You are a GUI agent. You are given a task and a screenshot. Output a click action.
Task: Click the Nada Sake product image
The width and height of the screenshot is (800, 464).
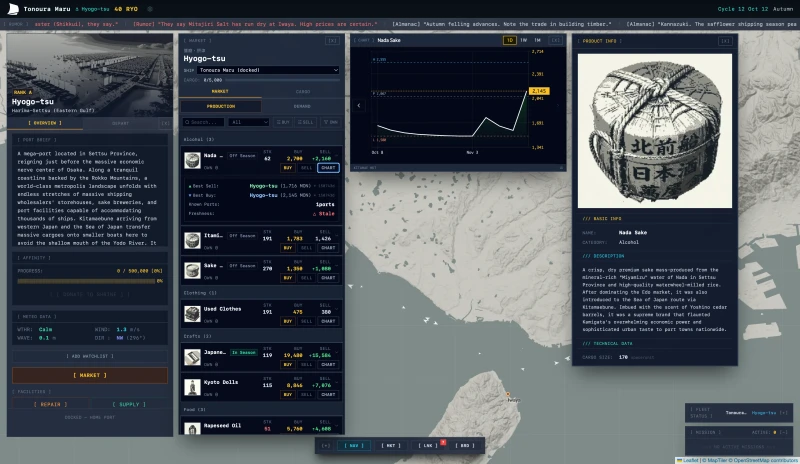click(655, 131)
